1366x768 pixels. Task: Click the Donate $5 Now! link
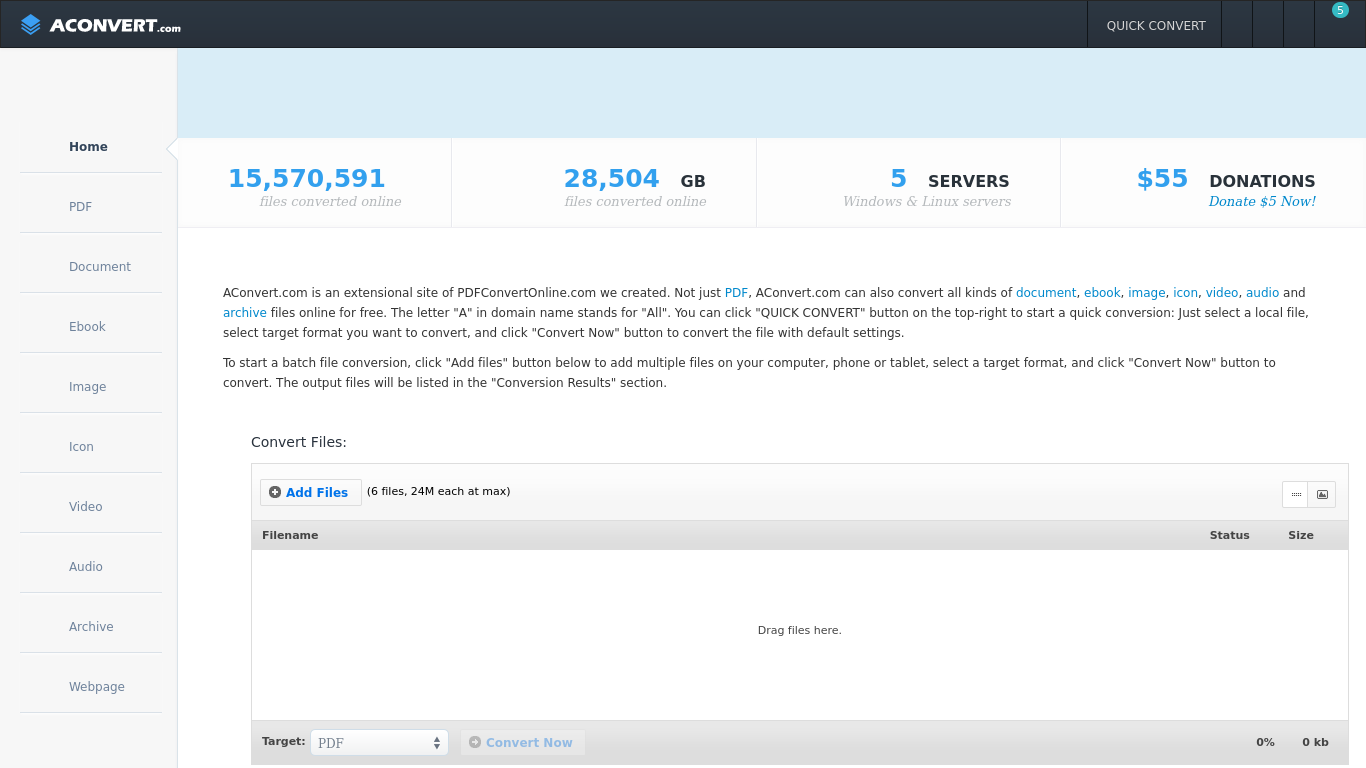click(x=1262, y=202)
